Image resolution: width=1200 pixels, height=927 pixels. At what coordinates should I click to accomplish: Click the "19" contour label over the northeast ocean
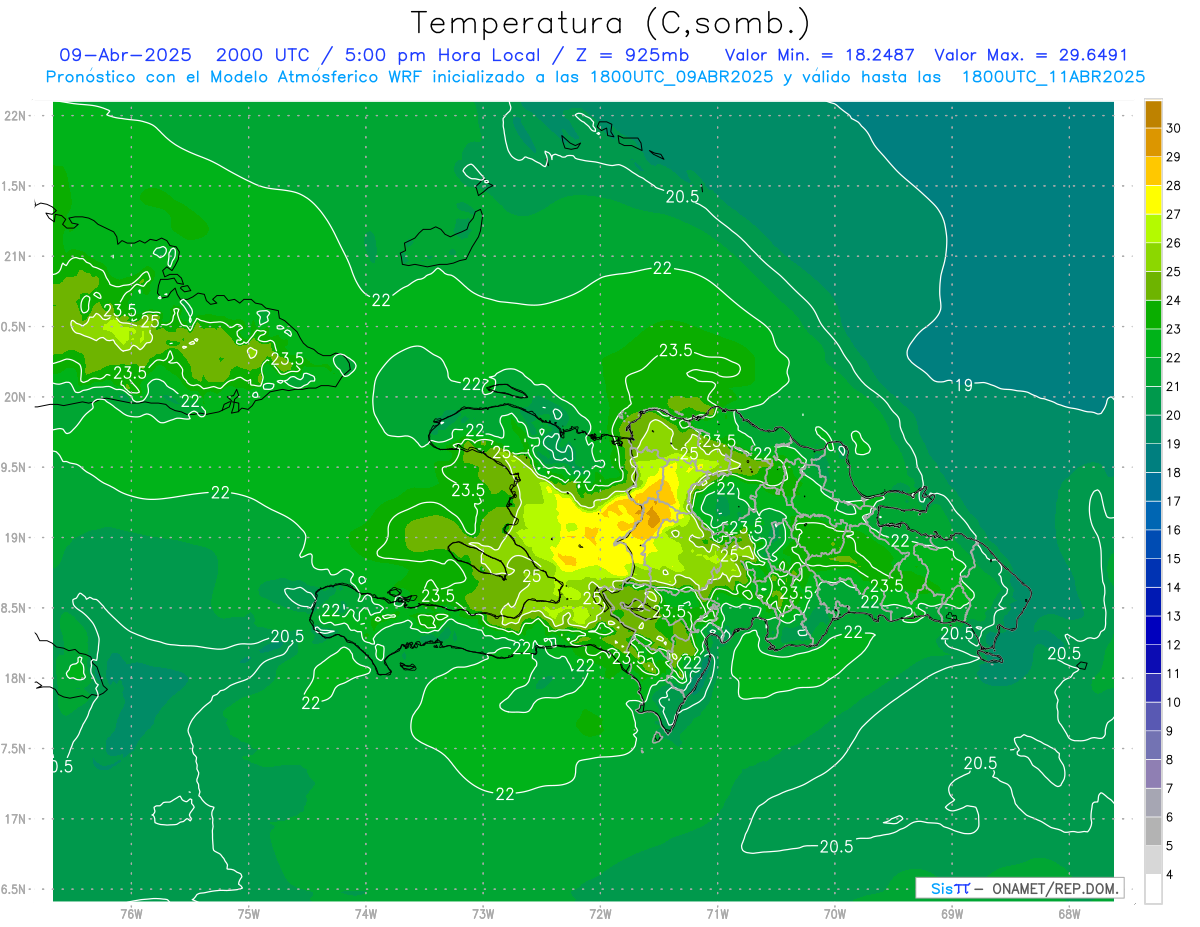tap(964, 385)
